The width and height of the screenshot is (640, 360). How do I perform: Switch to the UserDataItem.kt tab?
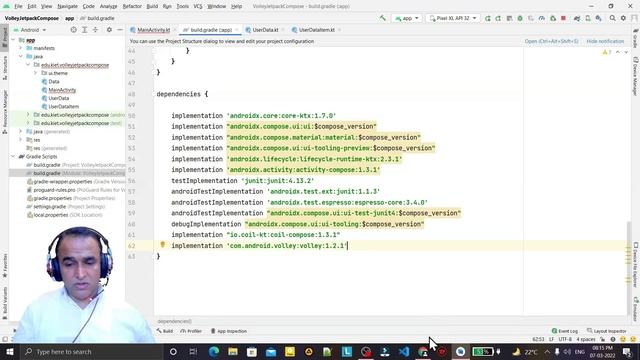[x=316, y=30]
